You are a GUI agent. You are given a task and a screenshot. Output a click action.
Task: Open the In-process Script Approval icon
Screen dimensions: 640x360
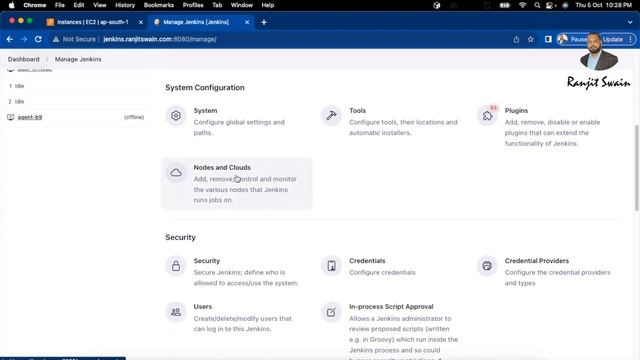point(331,312)
